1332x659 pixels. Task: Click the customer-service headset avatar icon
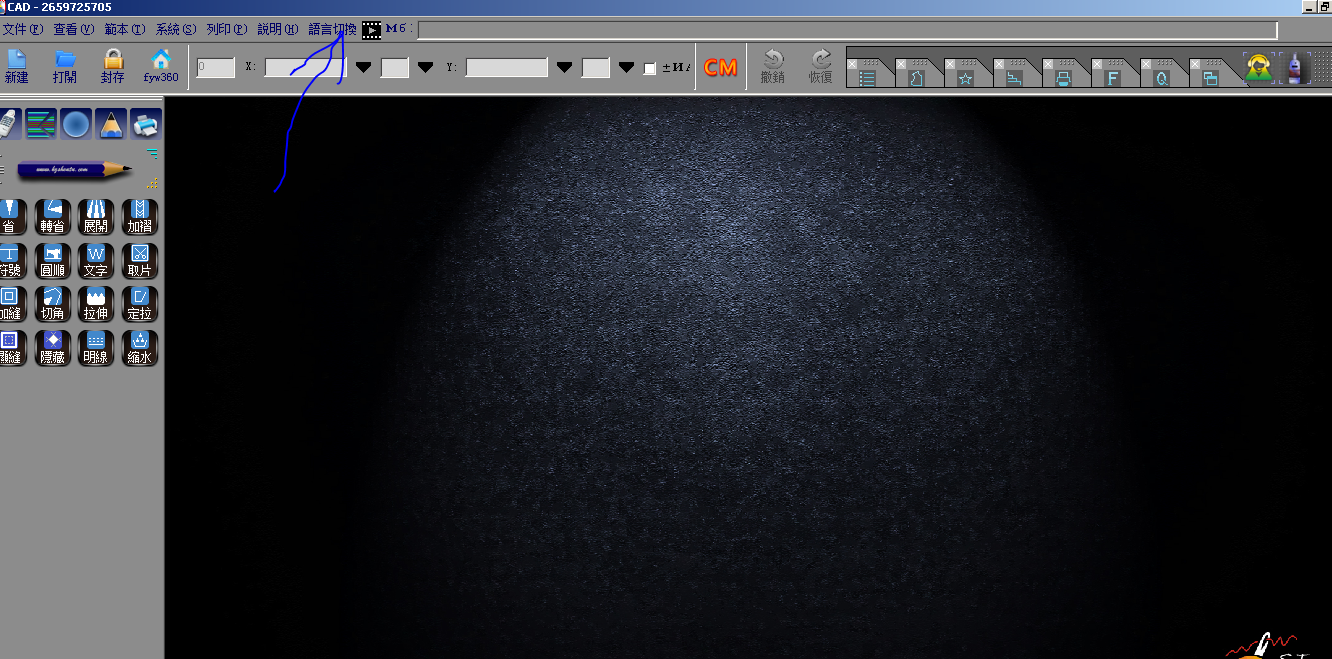[1259, 67]
